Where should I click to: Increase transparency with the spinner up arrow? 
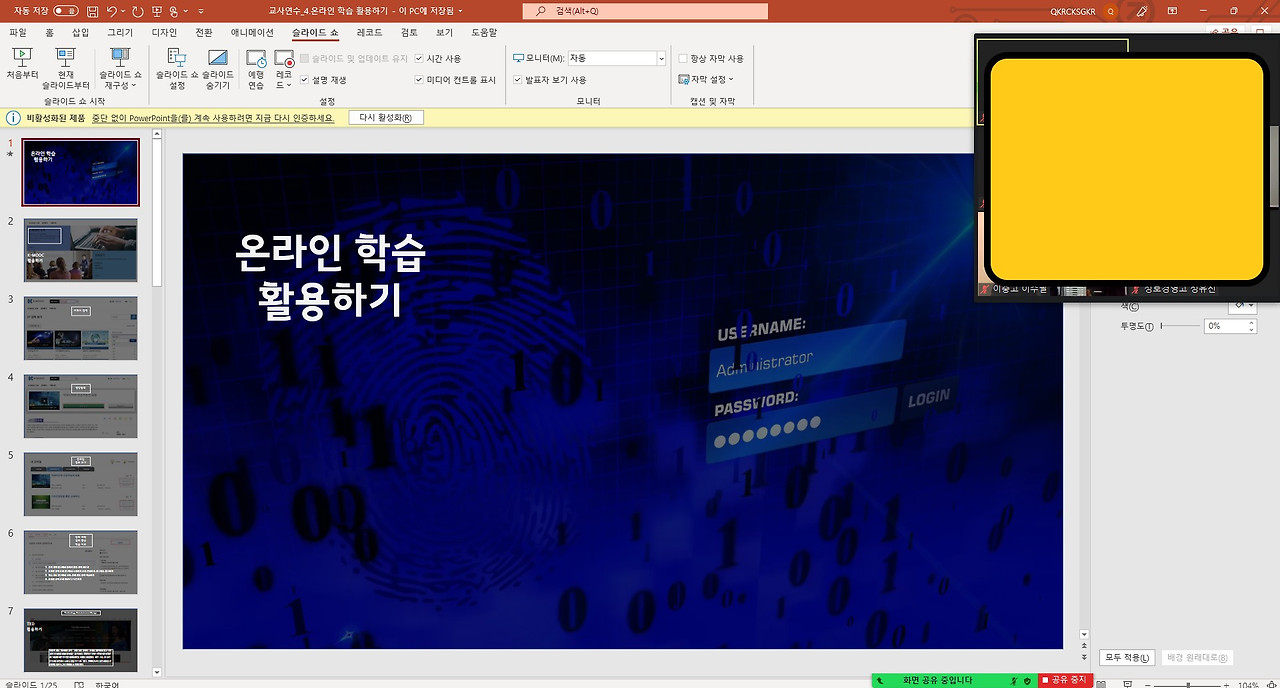point(1252,323)
